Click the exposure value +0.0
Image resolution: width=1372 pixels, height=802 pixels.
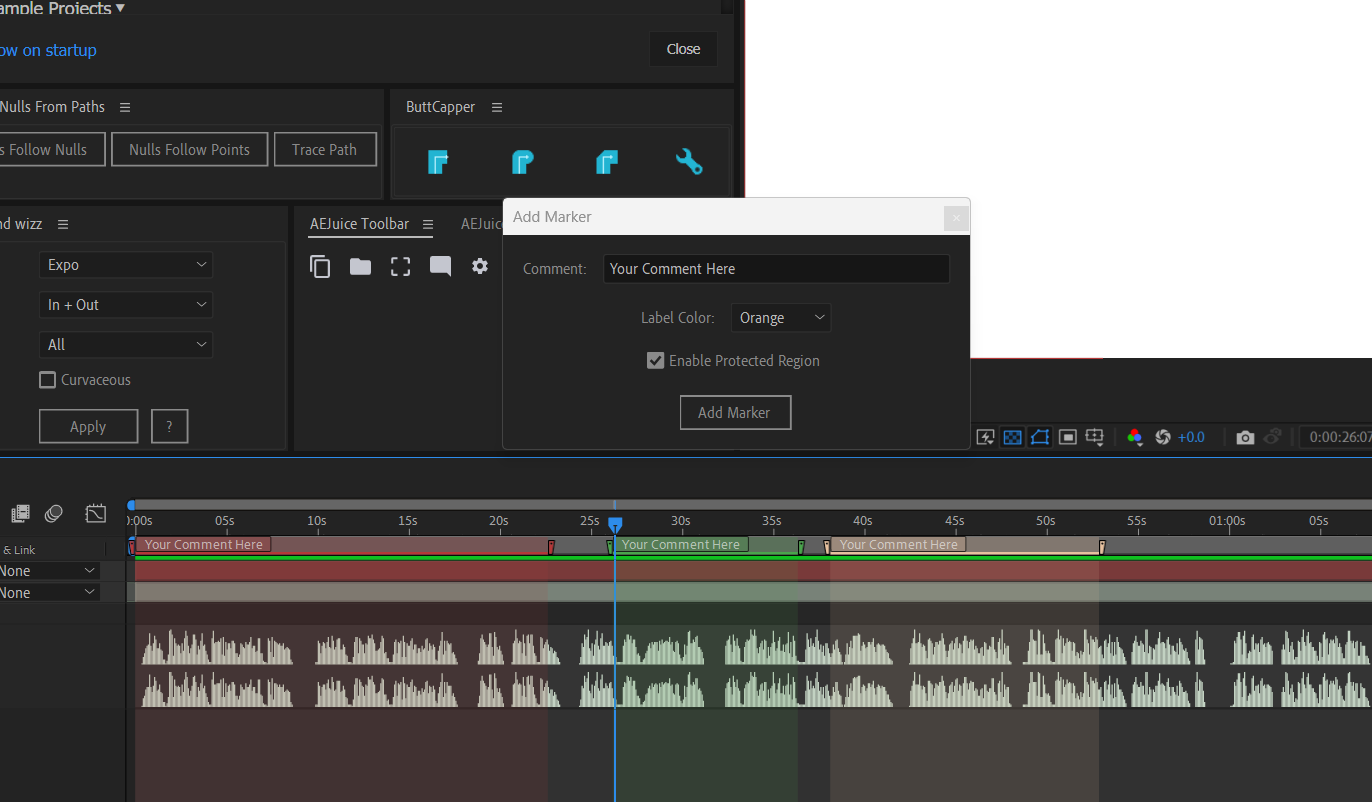pyautogui.click(x=1191, y=437)
